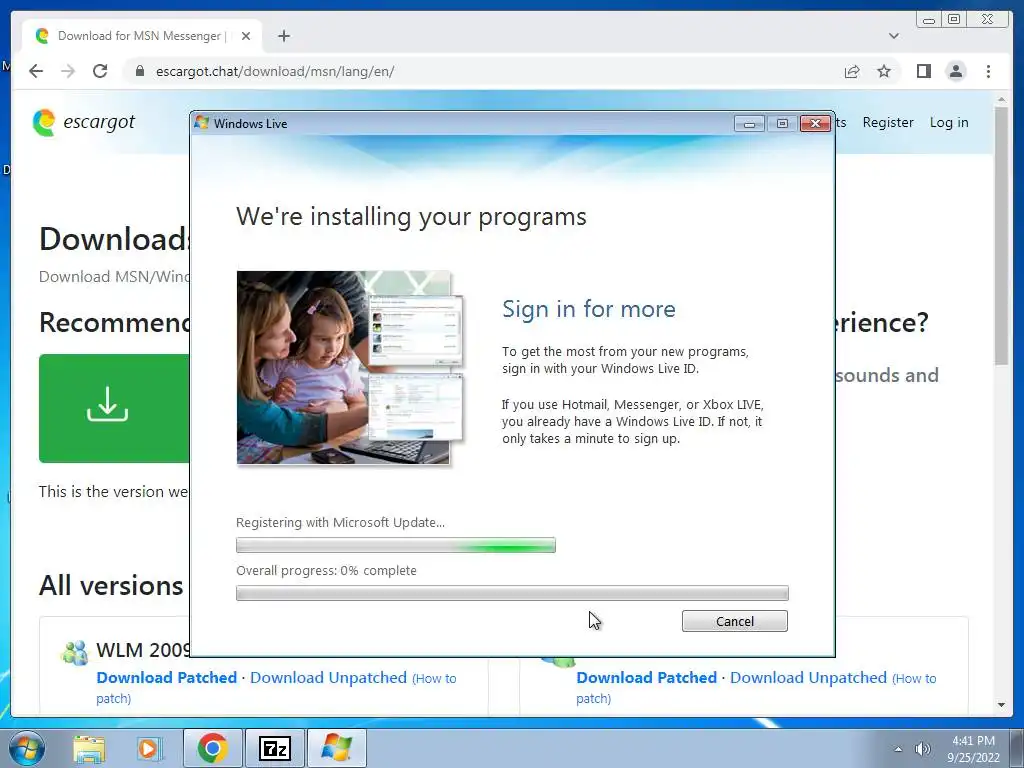Screen dimensions: 1024x768
Task: Restore down the Chrome browser window
Action: (953, 20)
